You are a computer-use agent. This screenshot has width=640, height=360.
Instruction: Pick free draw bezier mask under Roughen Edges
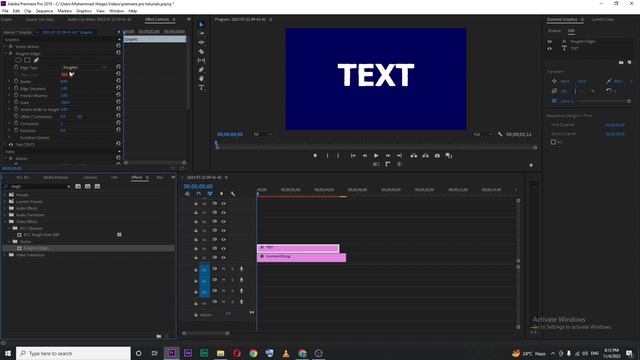click(x=36, y=60)
